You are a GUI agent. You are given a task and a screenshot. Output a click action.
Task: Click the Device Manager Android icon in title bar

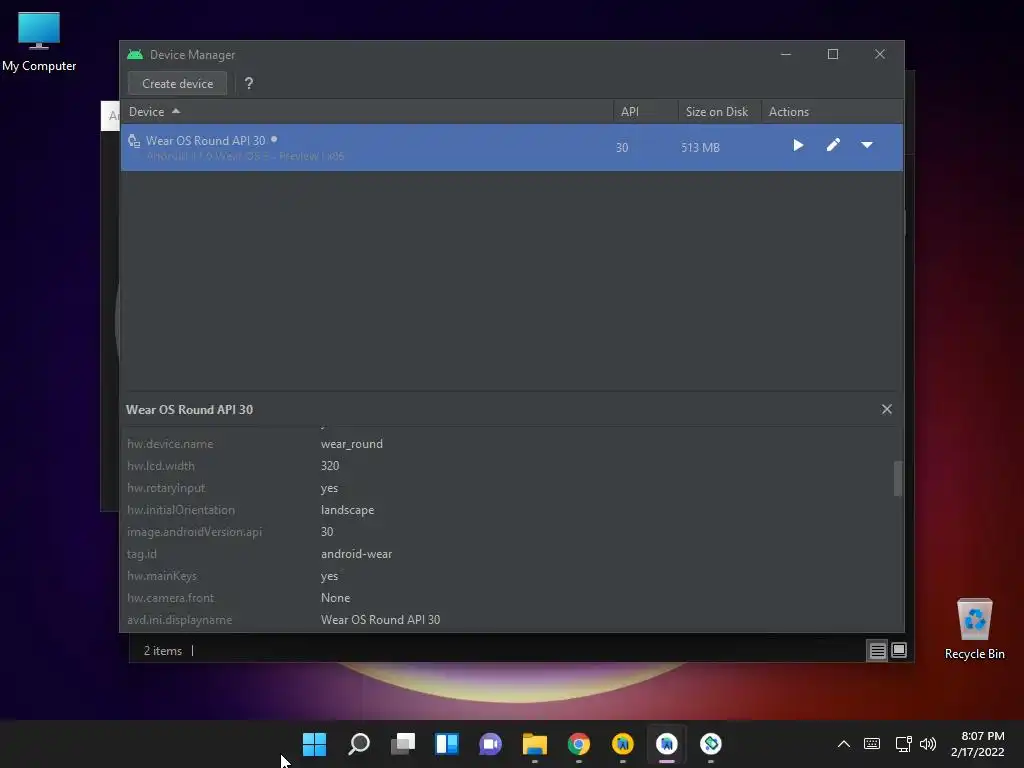coord(135,54)
